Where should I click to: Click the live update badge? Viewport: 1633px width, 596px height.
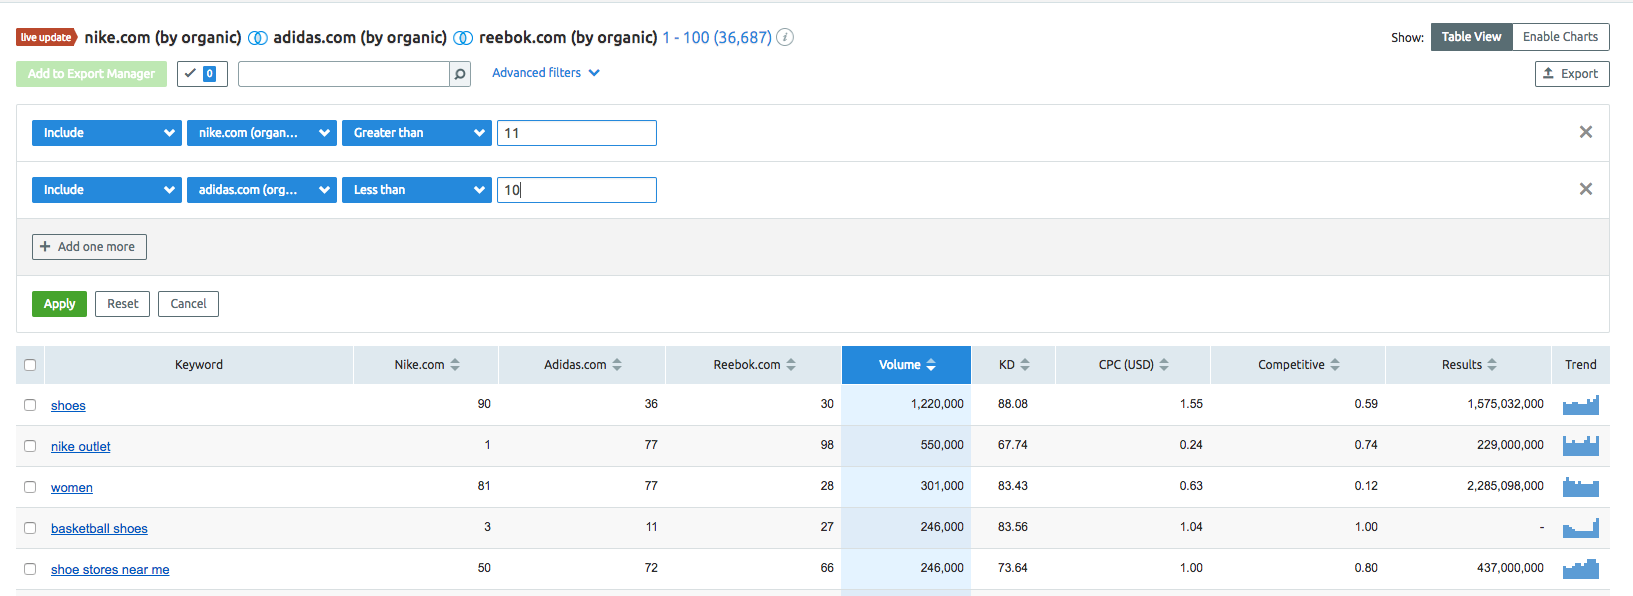point(46,38)
